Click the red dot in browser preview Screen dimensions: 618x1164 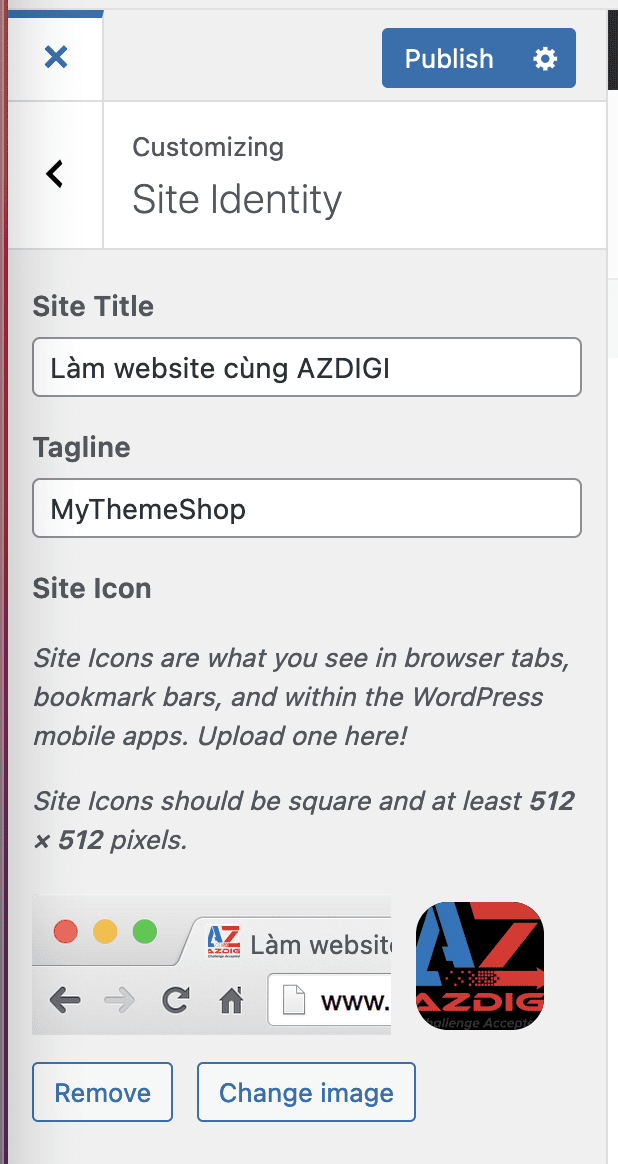66,932
